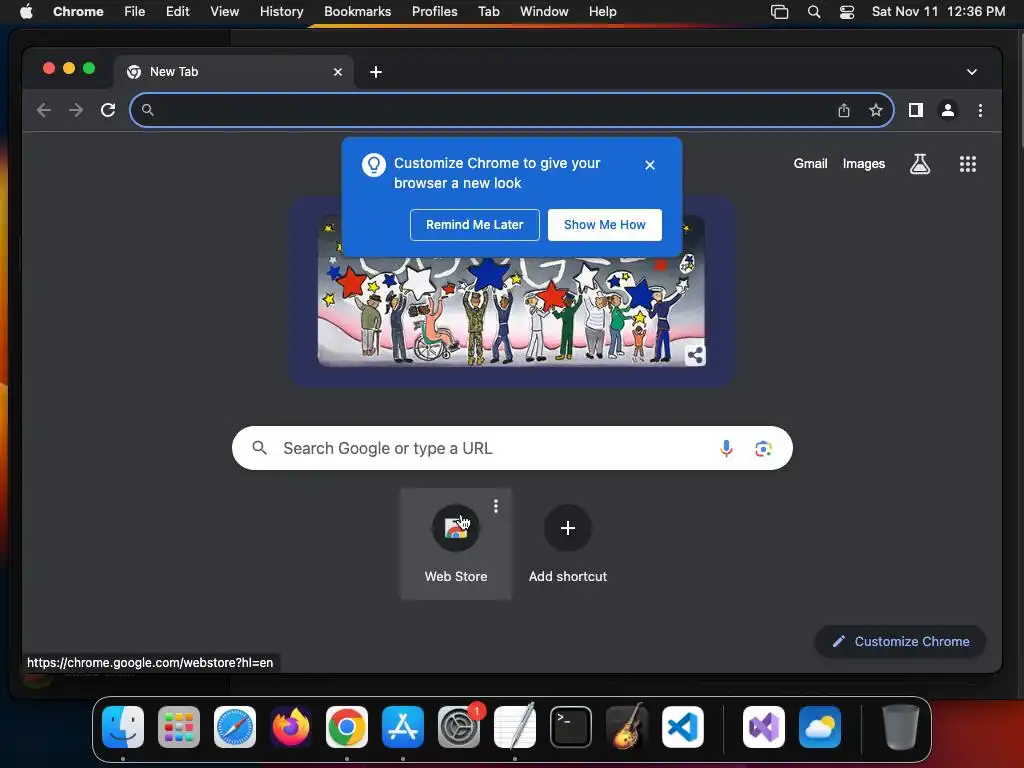Reload the current page

pos(108,110)
